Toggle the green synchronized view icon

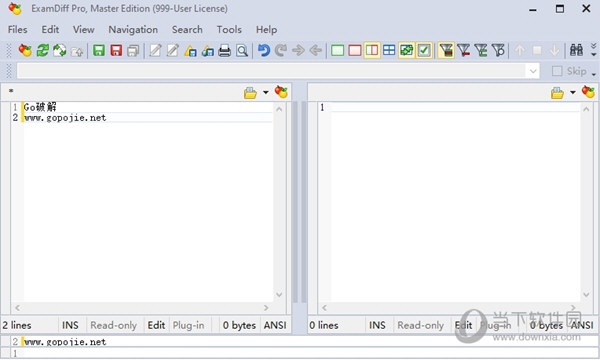[406, 50]
